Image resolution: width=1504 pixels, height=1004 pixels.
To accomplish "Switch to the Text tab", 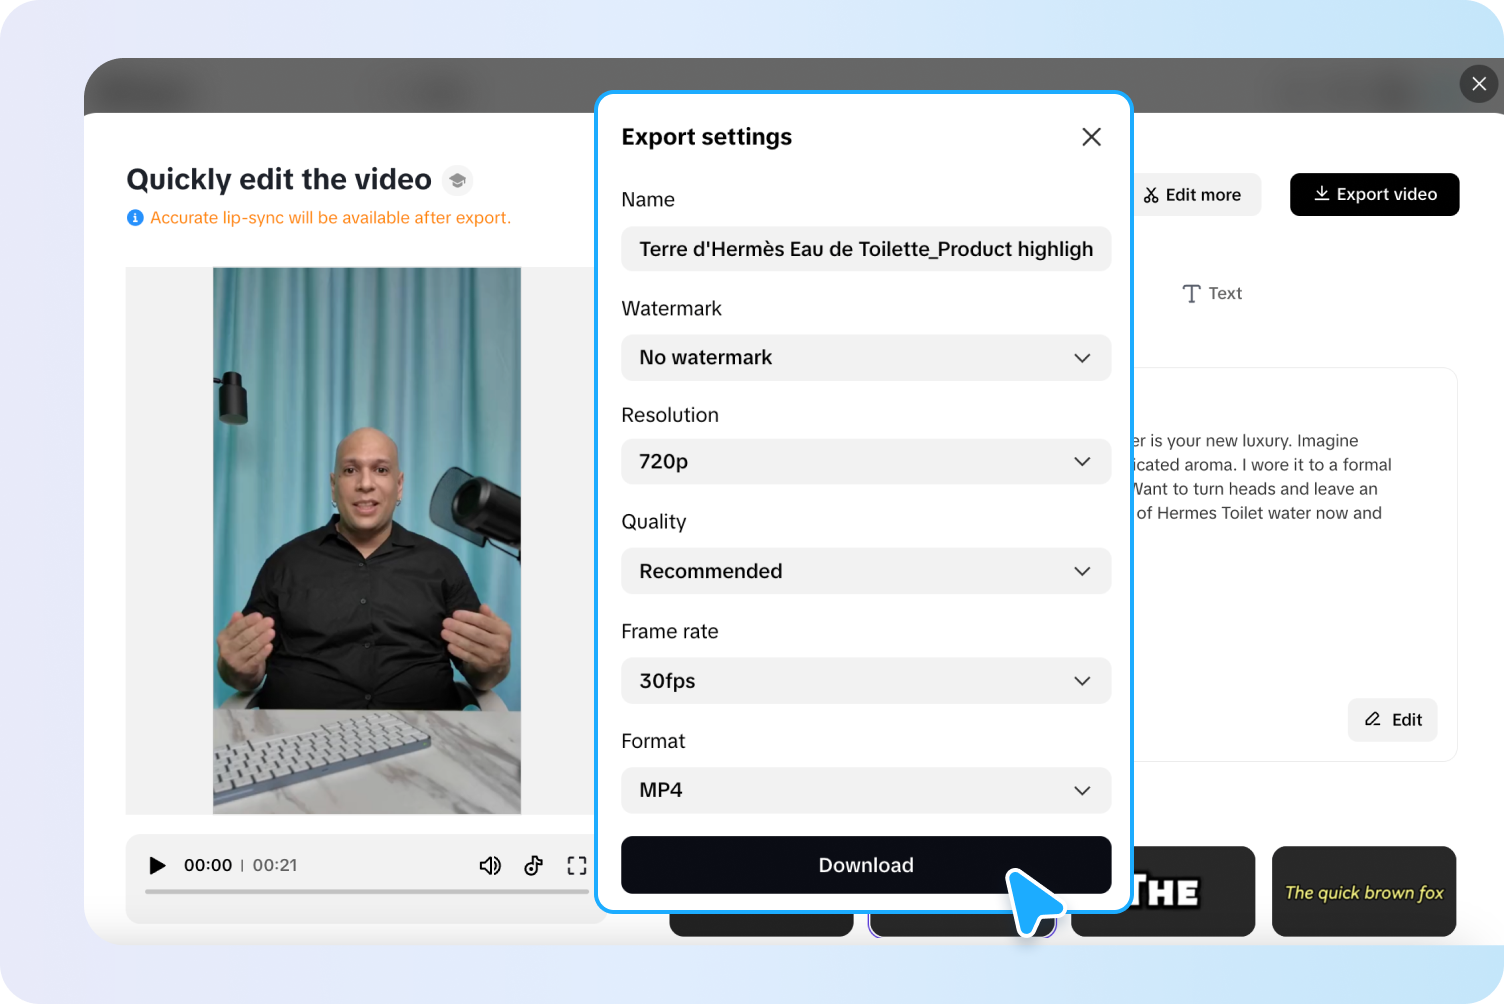I will click(1212, 293).
